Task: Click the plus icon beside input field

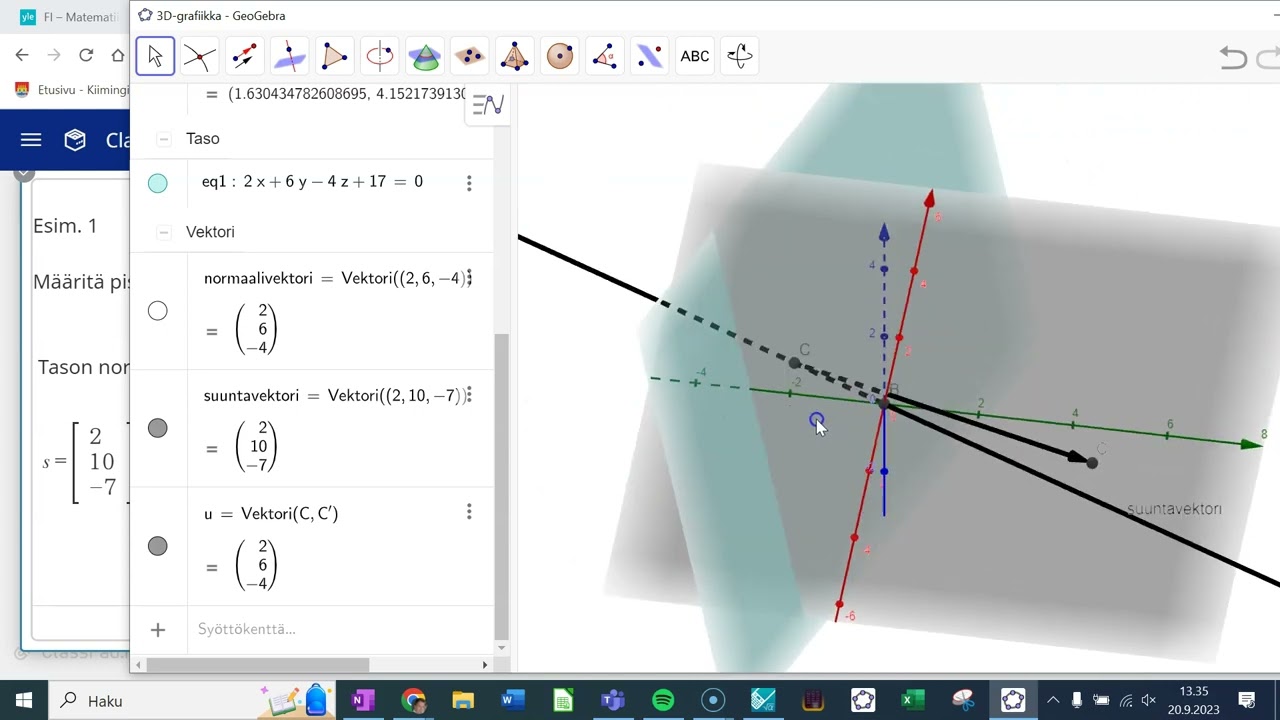Action: (x=158, y=629)
